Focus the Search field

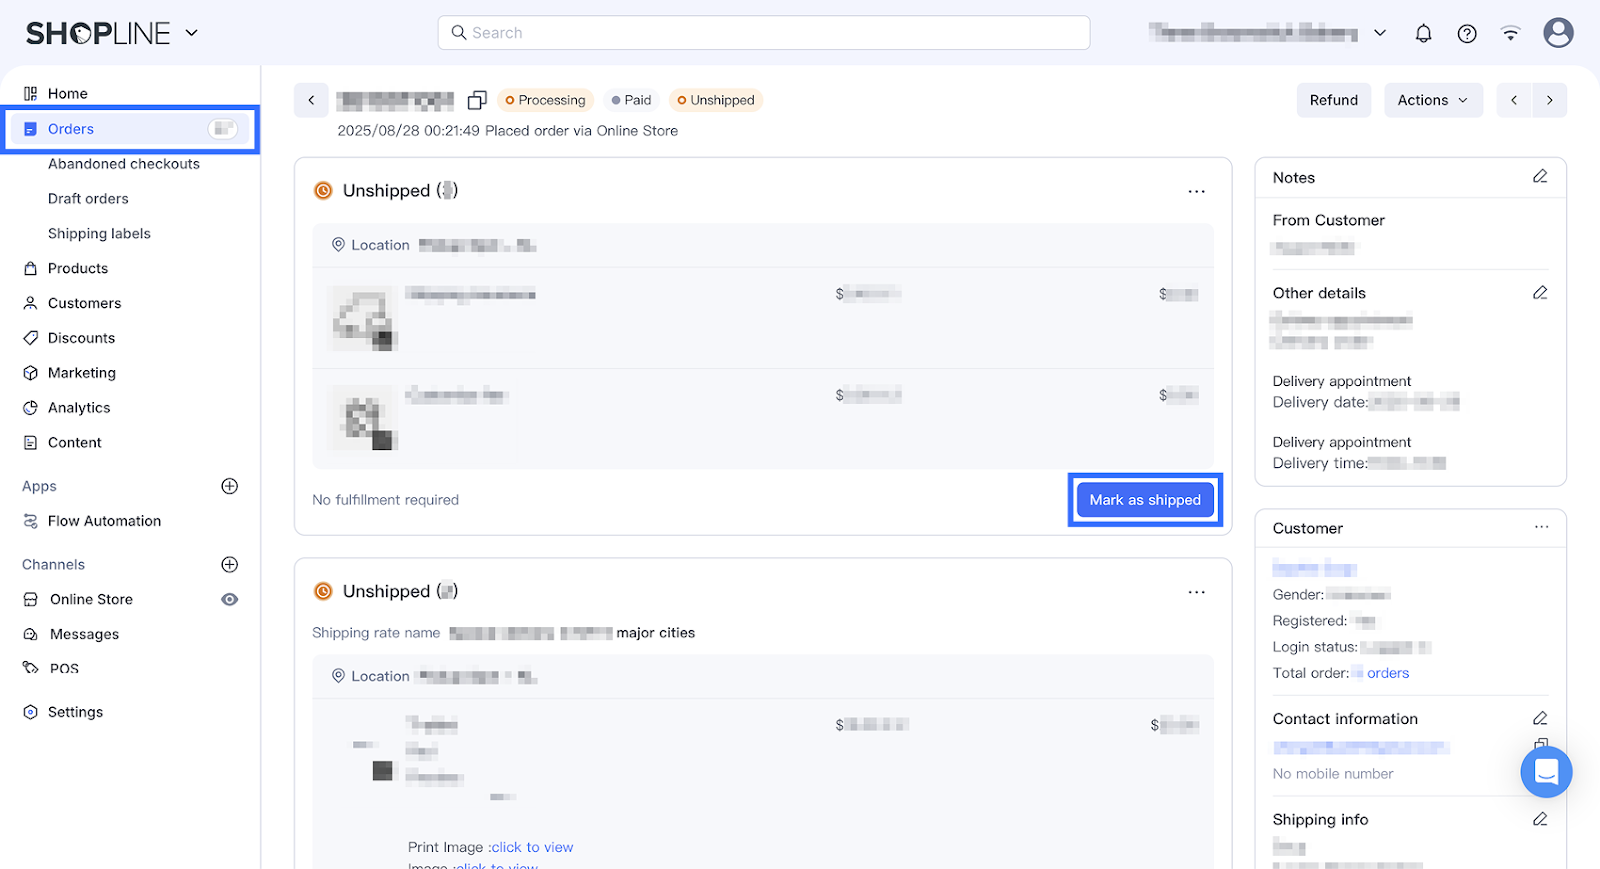pos(764,33)
